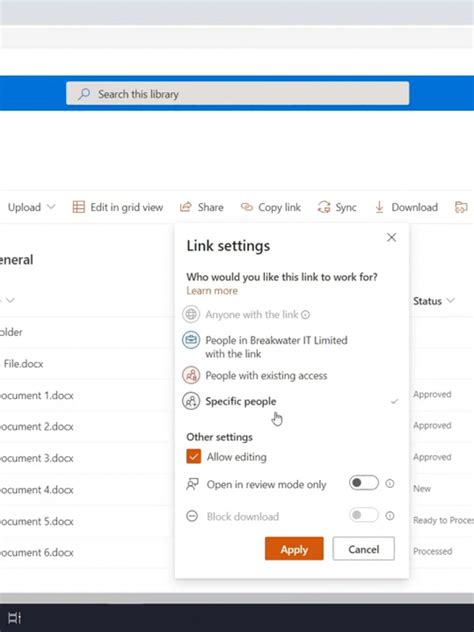
Task: Open Edit in grid view
Action: [118, 207]
